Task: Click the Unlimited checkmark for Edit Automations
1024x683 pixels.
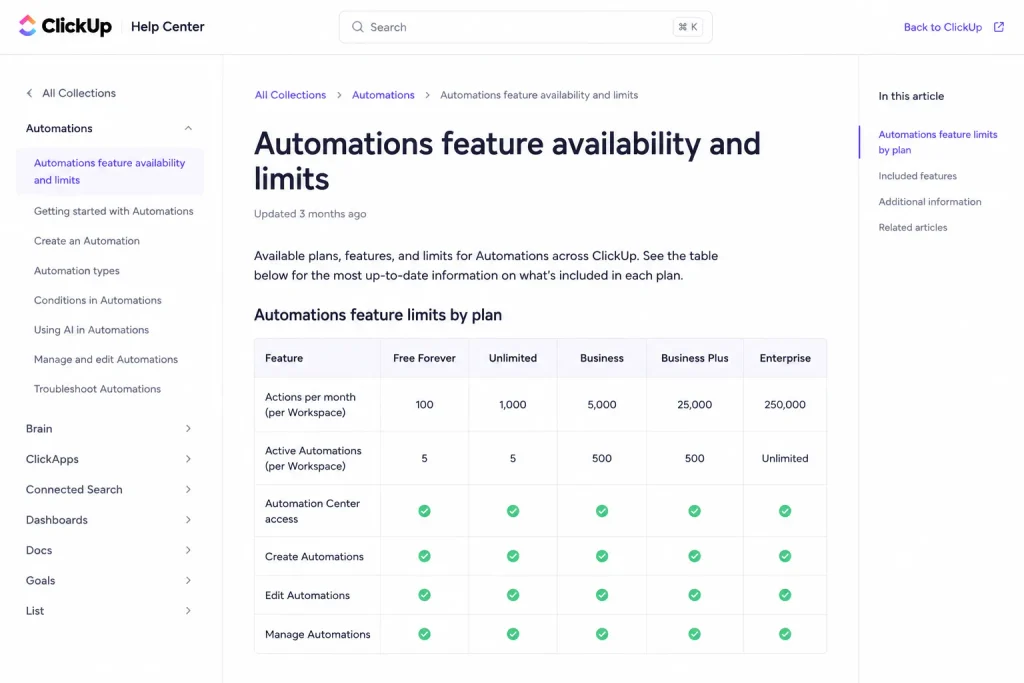Action: click(x=513, y=595)
